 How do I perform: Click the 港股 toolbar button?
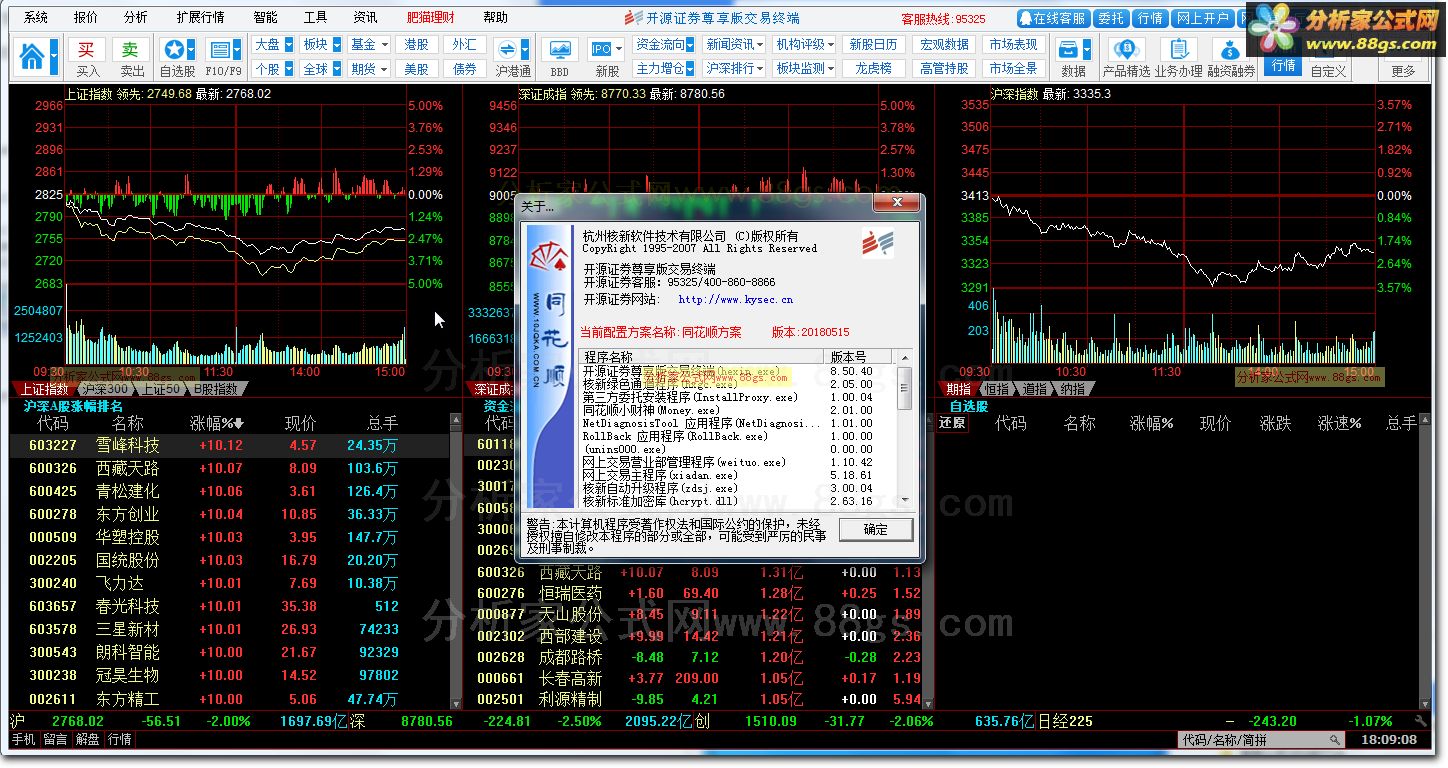417,44
